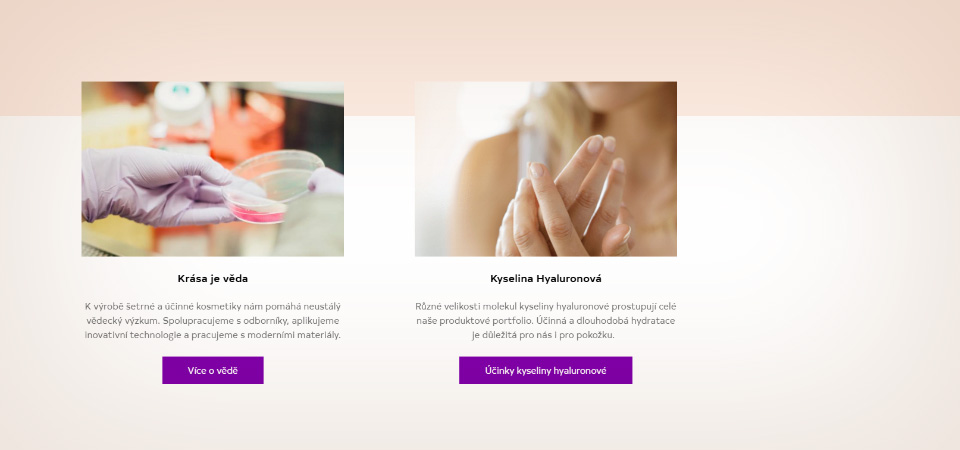Viewport: 960px width, 450px height.
Task: Open the woman's hands photo
Action: click(546, 169)
